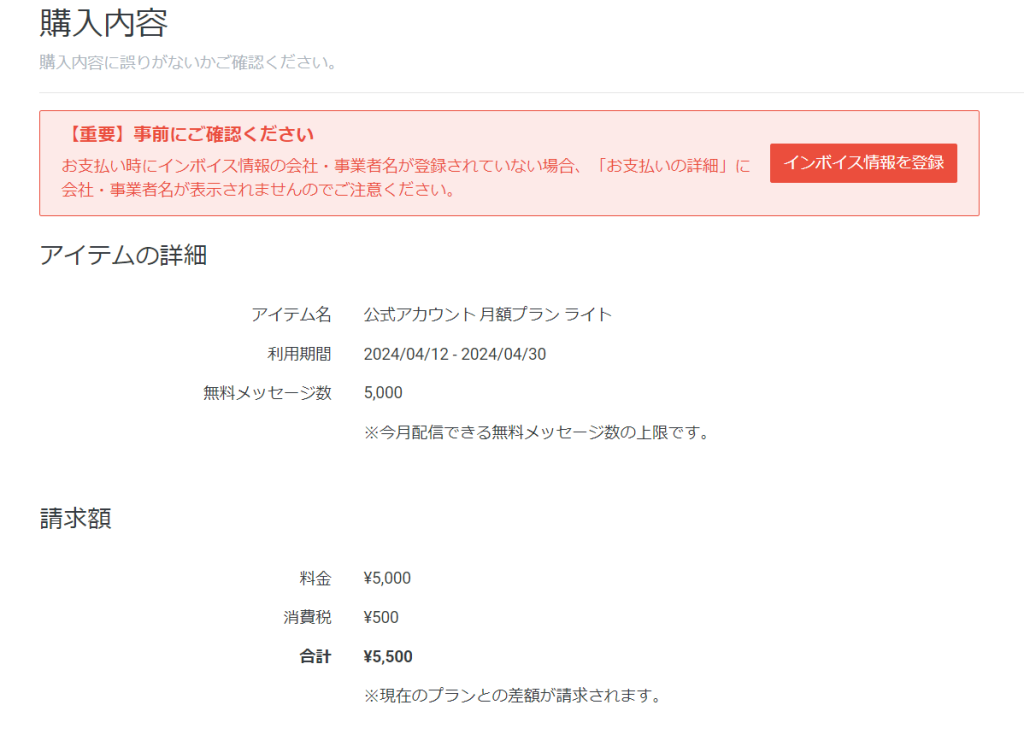The height and width of the screenshot is (752, 1024).
Task: Select the total amount ¥5,500
Action: 389,656
